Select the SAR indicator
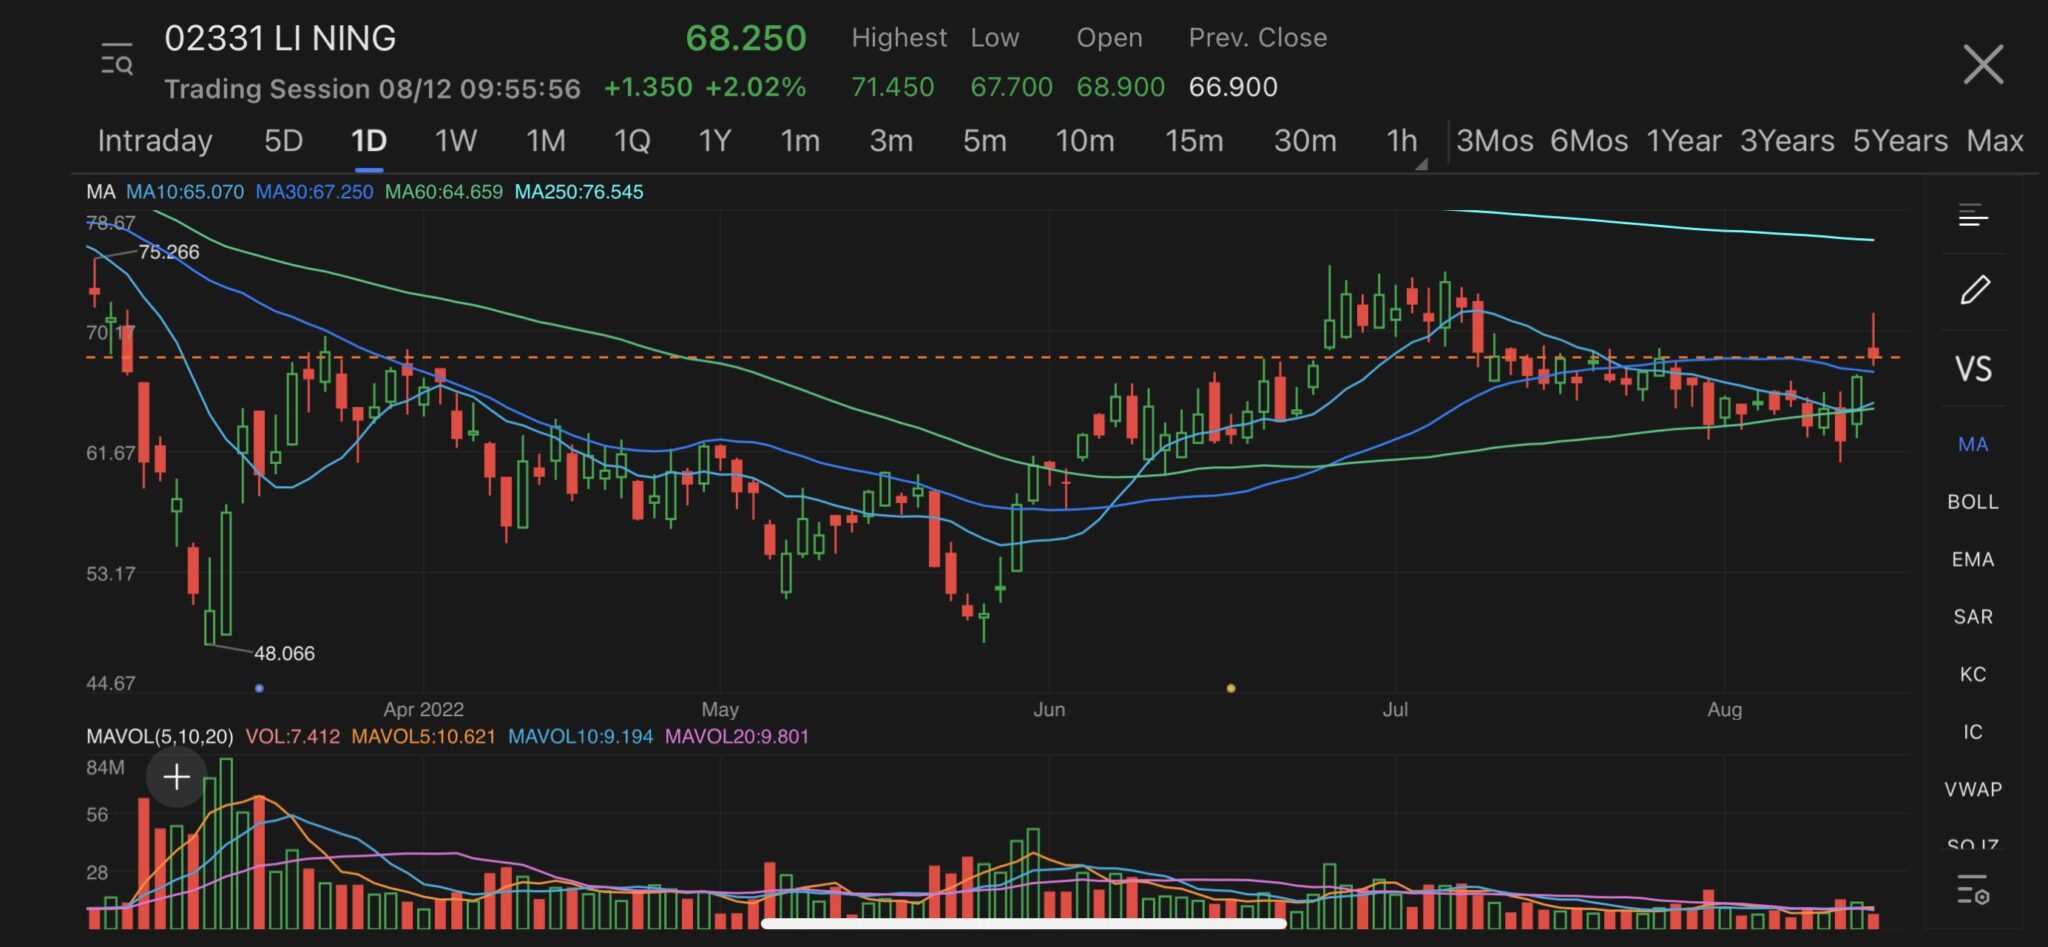The image size is (2048, 947). [1972, 617]
